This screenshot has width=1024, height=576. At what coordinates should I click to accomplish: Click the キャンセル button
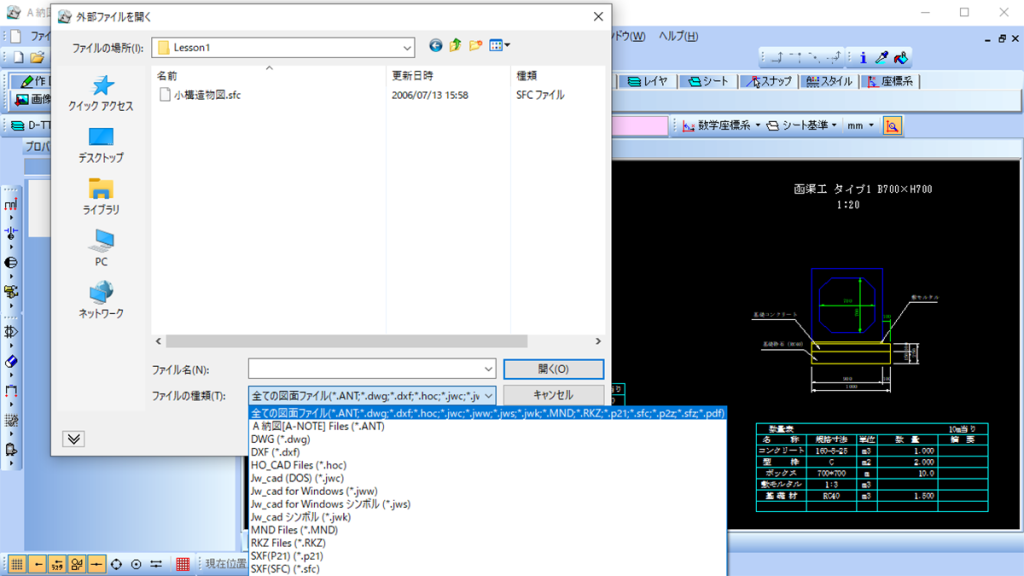pyautogui.click(x=553, y=395)
